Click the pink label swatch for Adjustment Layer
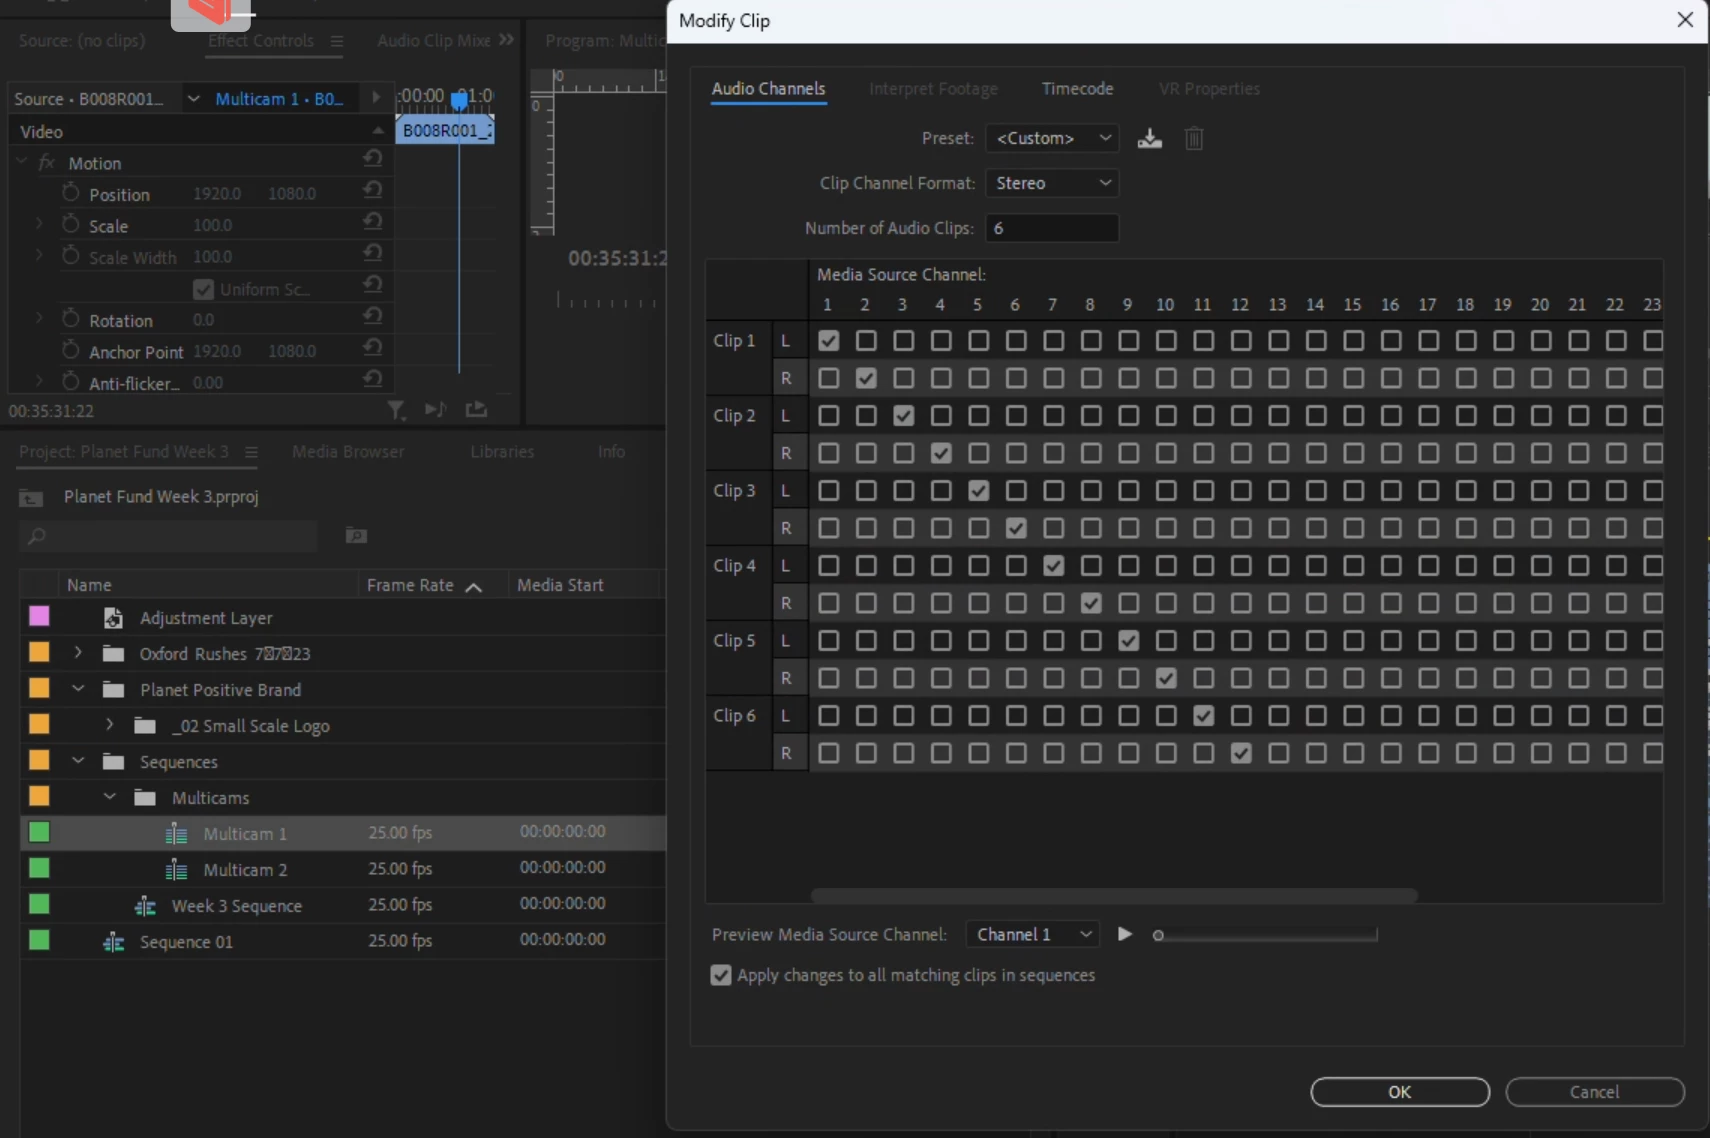 point(39,616)
